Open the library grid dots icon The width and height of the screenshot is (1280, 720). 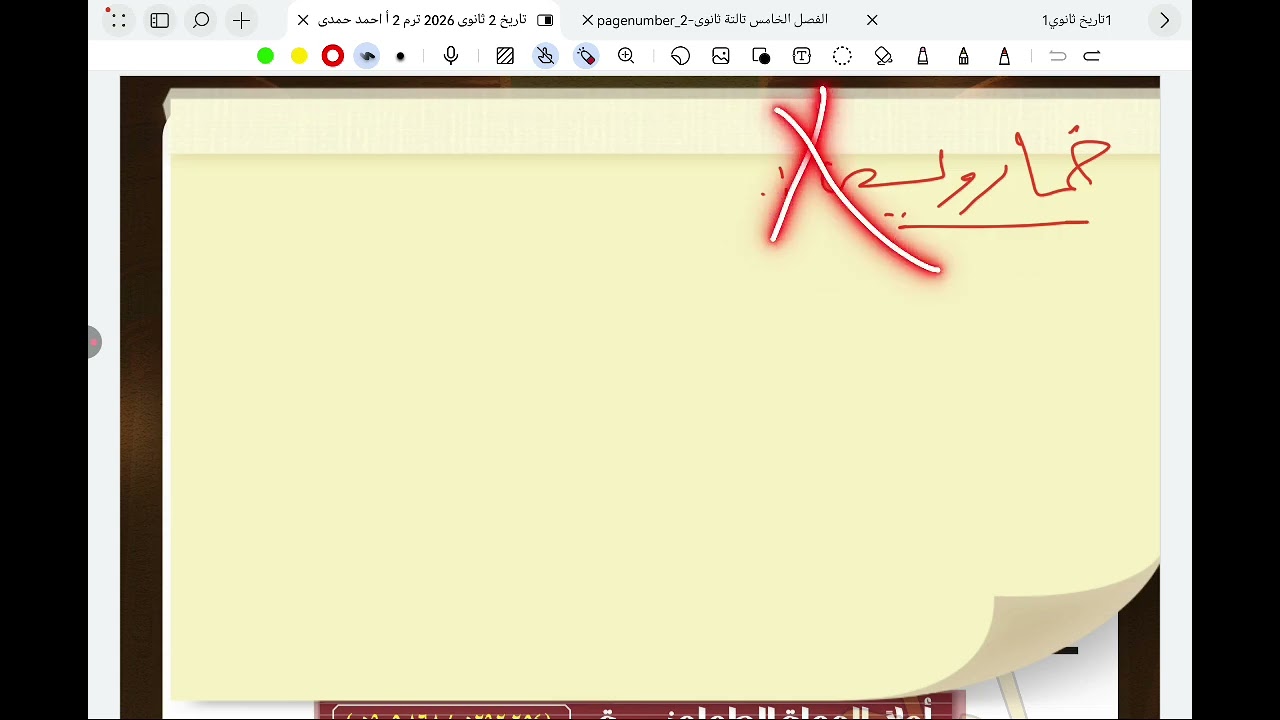click(118, 20)
